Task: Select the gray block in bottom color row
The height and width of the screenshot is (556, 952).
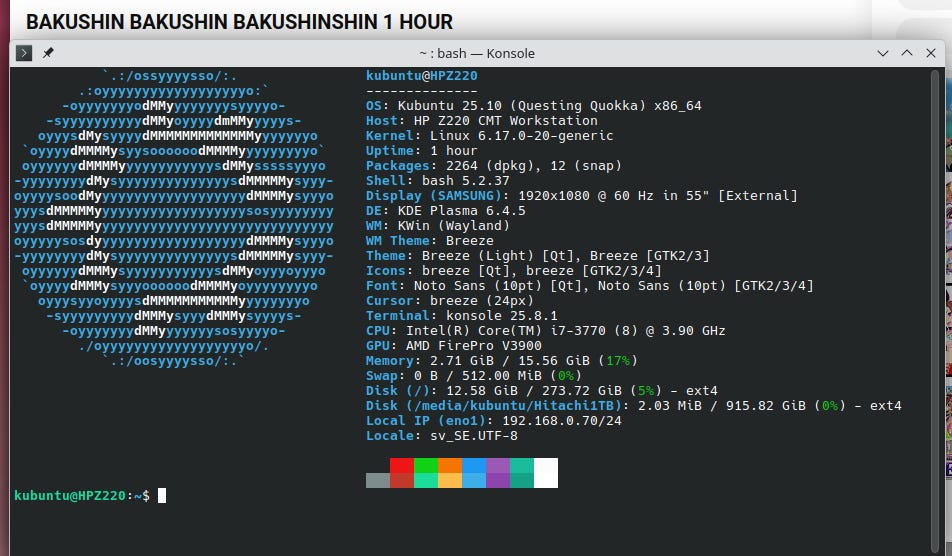Action: [x=377, y=480]
